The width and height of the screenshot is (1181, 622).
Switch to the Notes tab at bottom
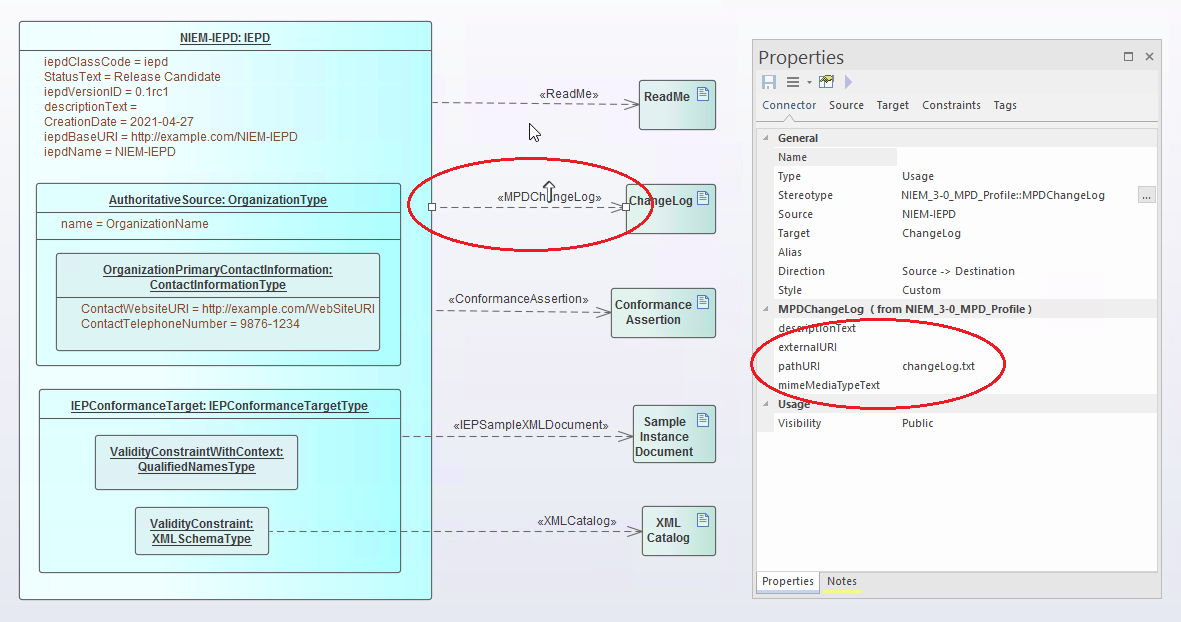[841, 581]
